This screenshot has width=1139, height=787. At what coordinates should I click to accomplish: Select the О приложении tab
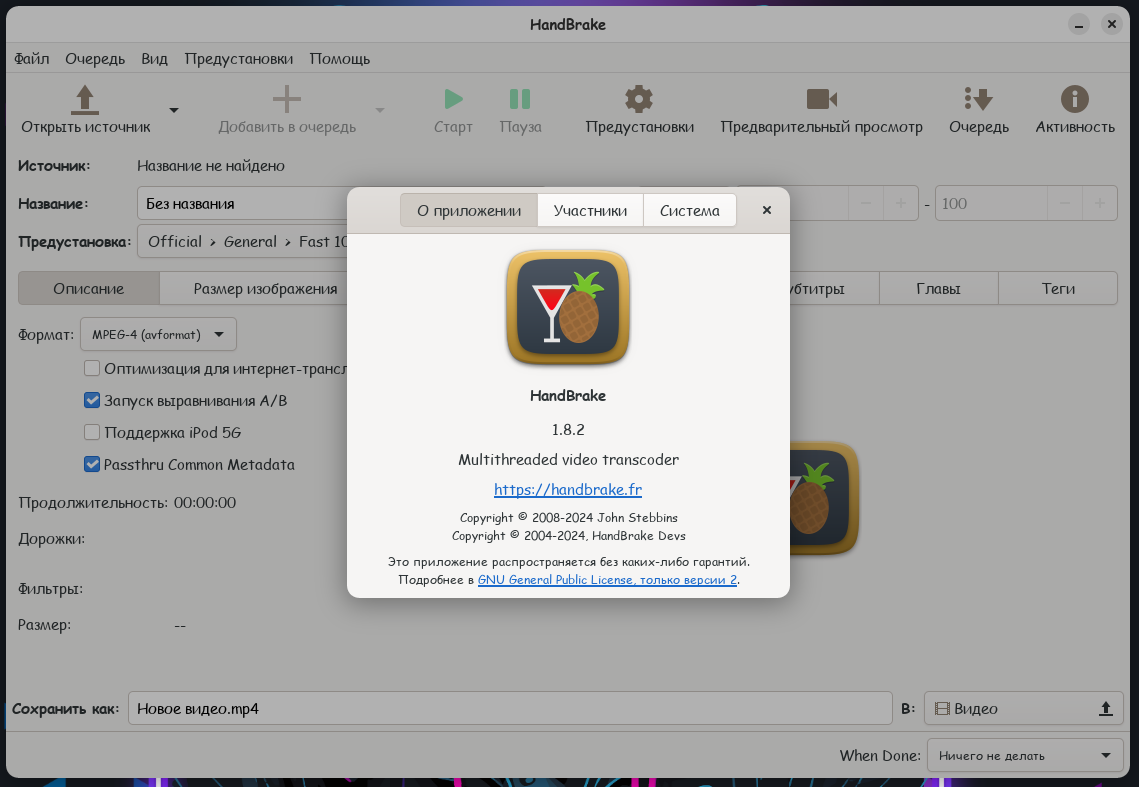point(469,210)
